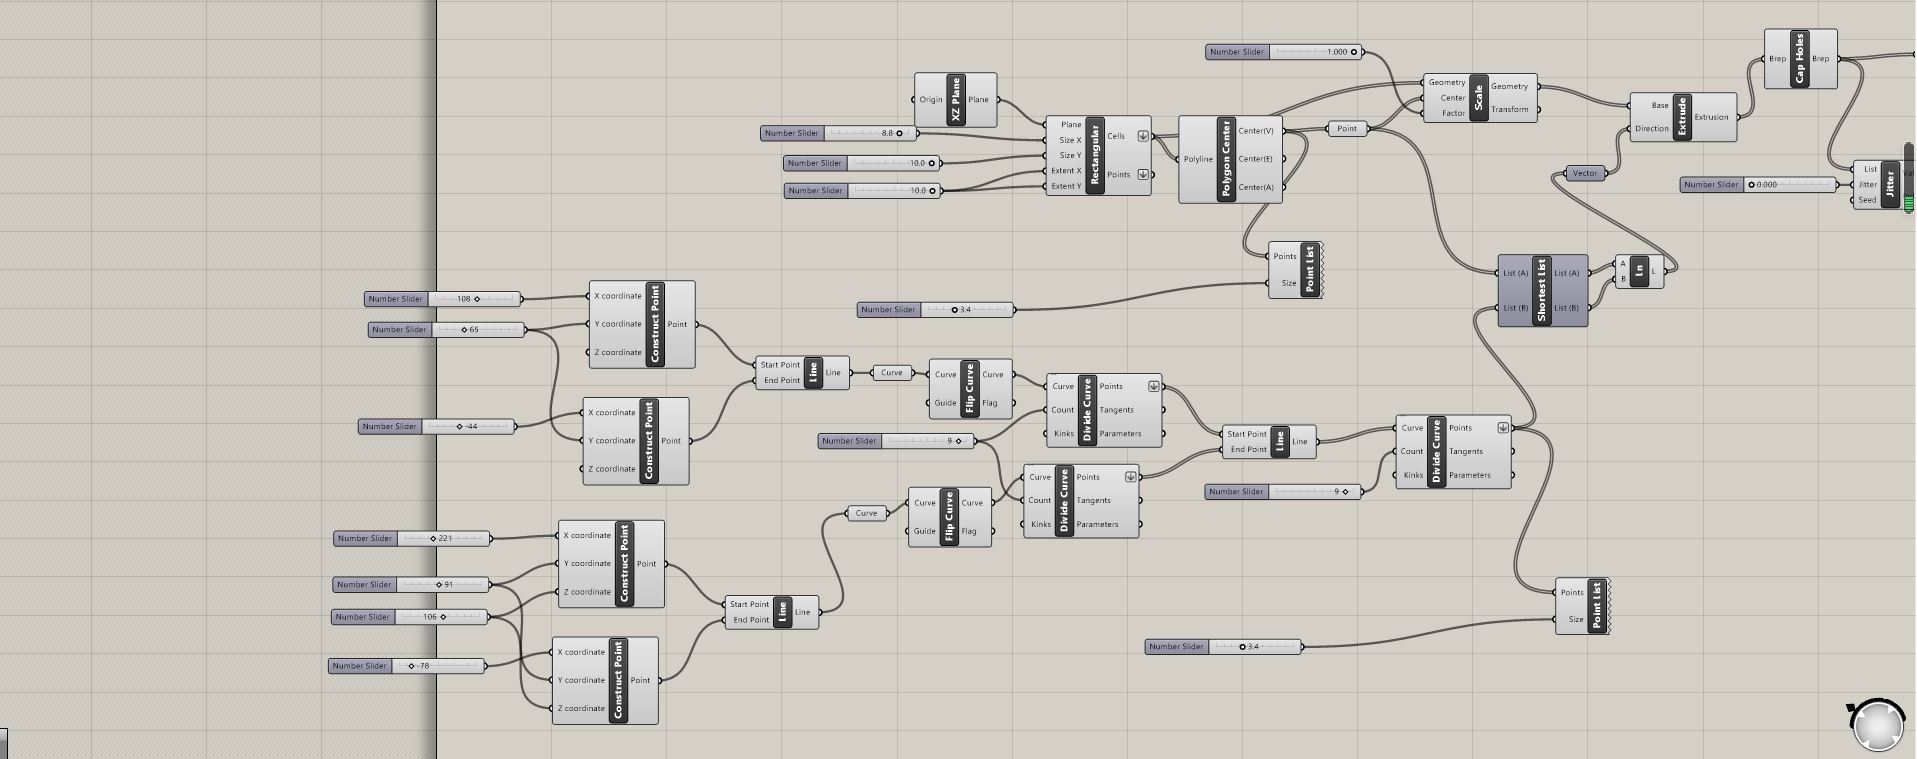Click the round compass widget in canvas corner
The image size is (1917, 759).
tap(1876, 725)
